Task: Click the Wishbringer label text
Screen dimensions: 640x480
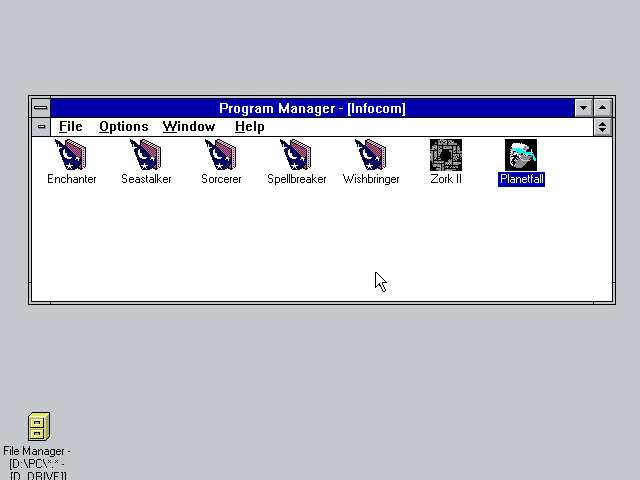Action: [x=371, y=179]
